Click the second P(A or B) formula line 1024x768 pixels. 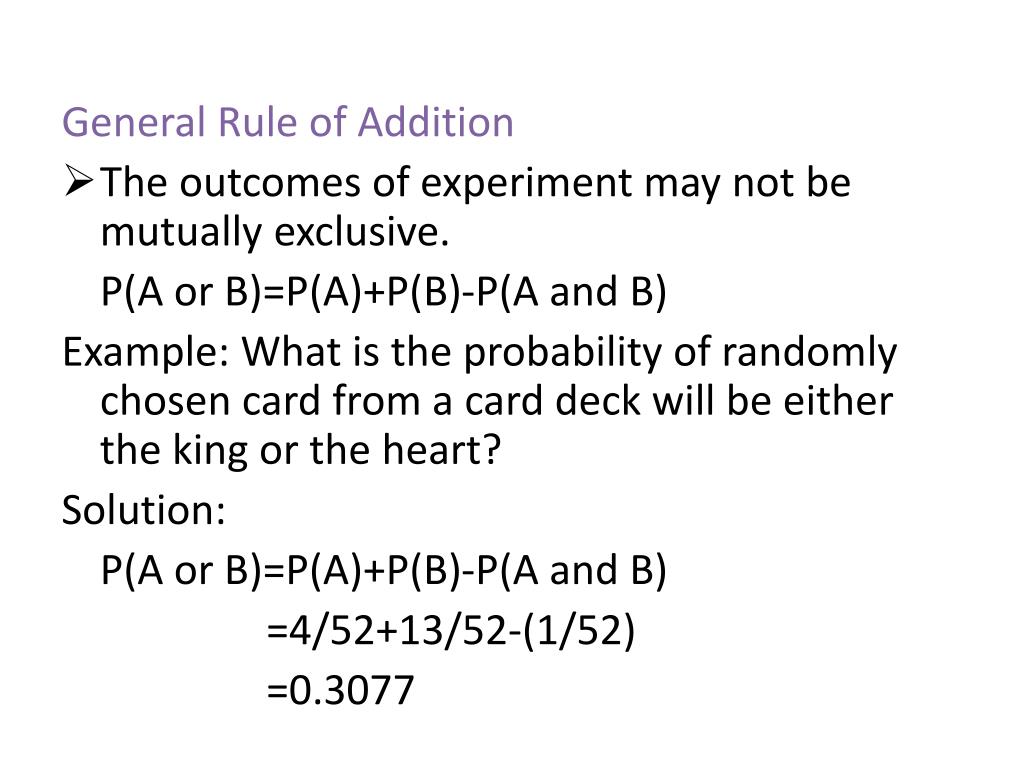pyautogui.click(x=384, y=571)
